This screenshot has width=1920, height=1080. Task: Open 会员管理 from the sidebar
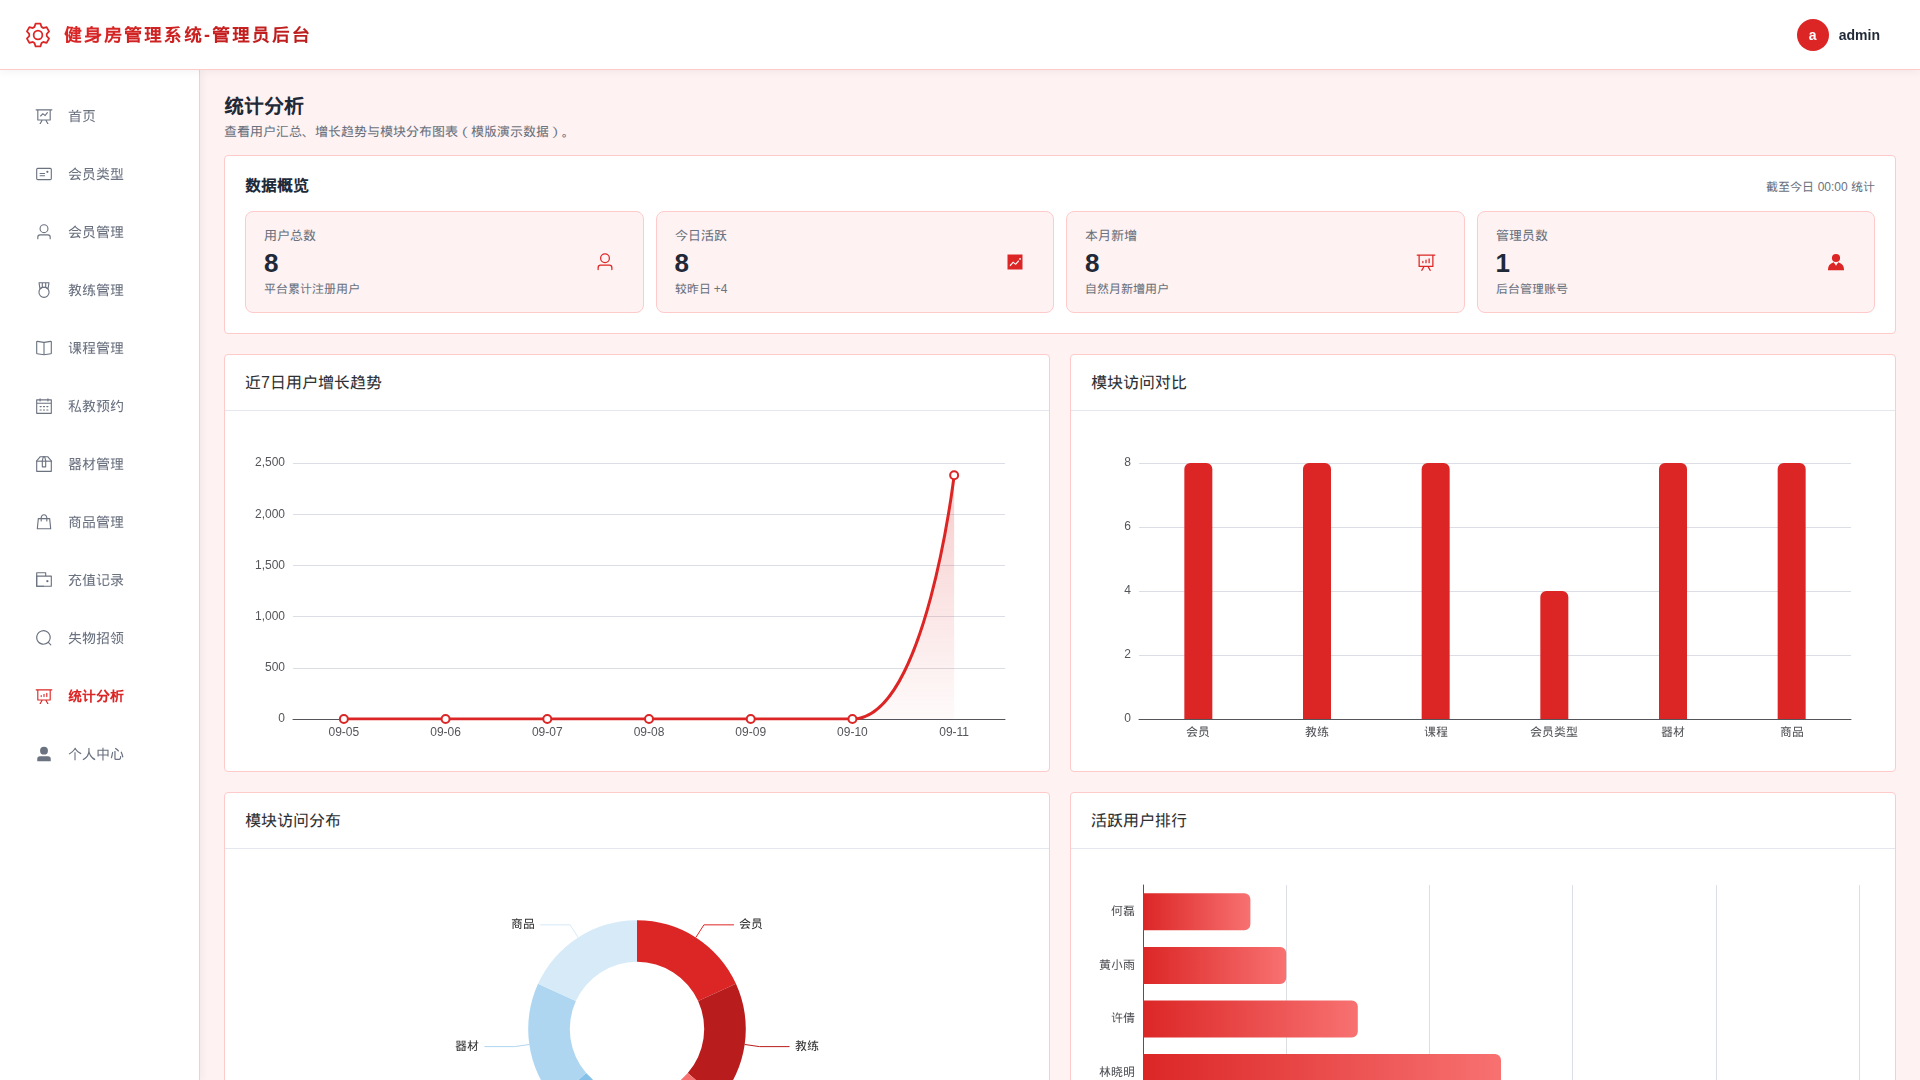(100, 232)
